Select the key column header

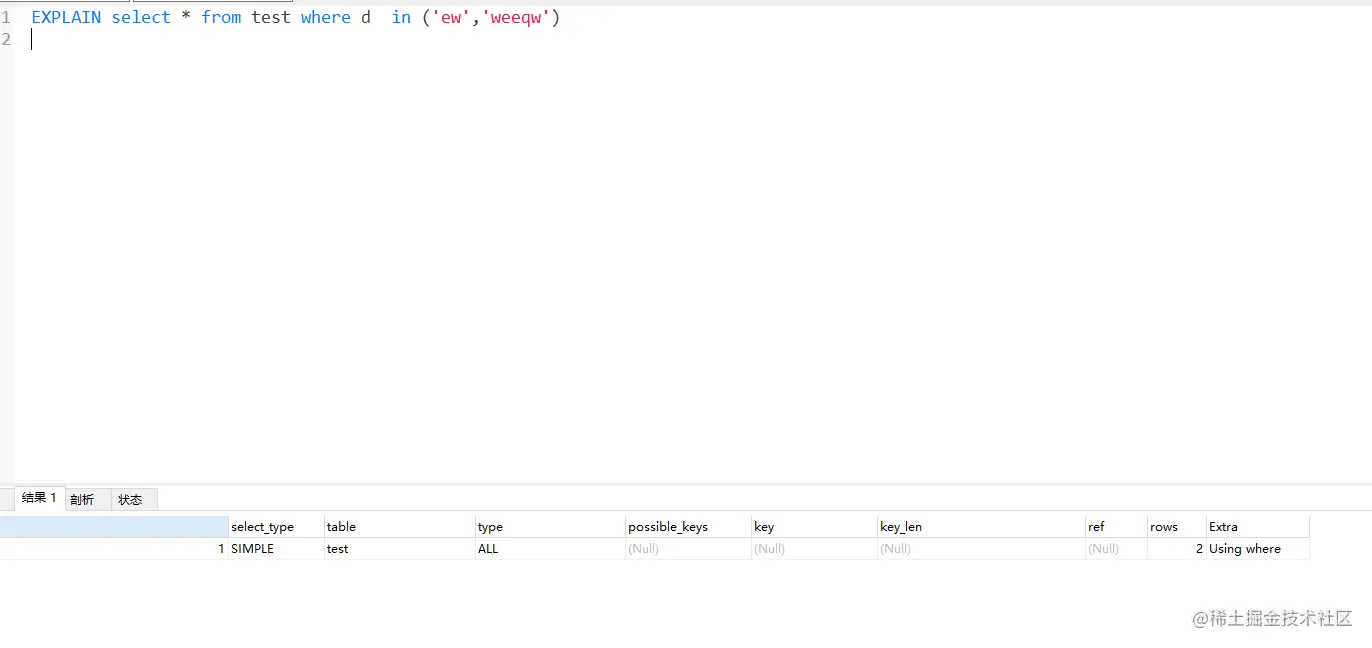point(814,527)
